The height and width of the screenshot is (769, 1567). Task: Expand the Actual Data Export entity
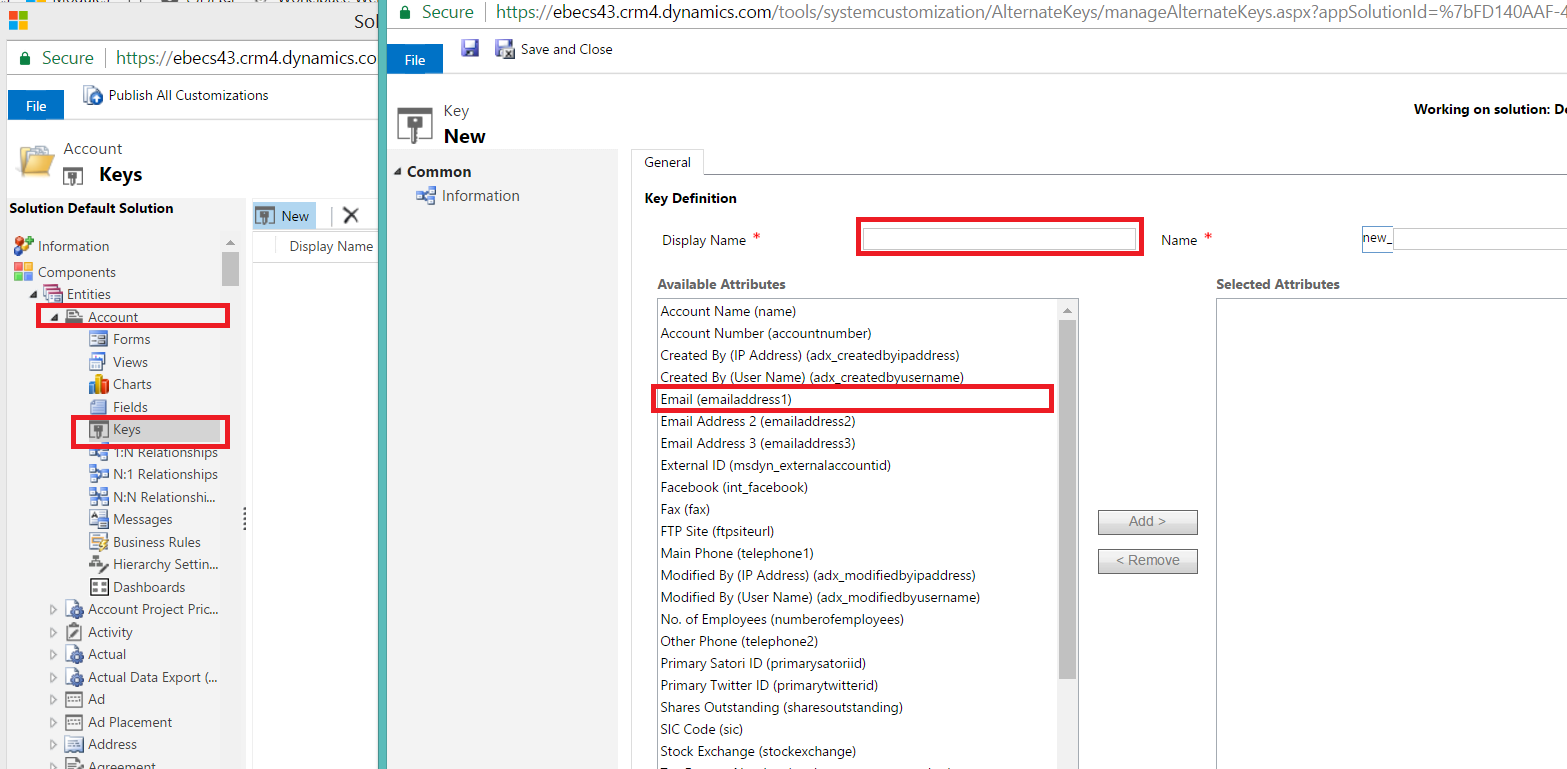55,677
